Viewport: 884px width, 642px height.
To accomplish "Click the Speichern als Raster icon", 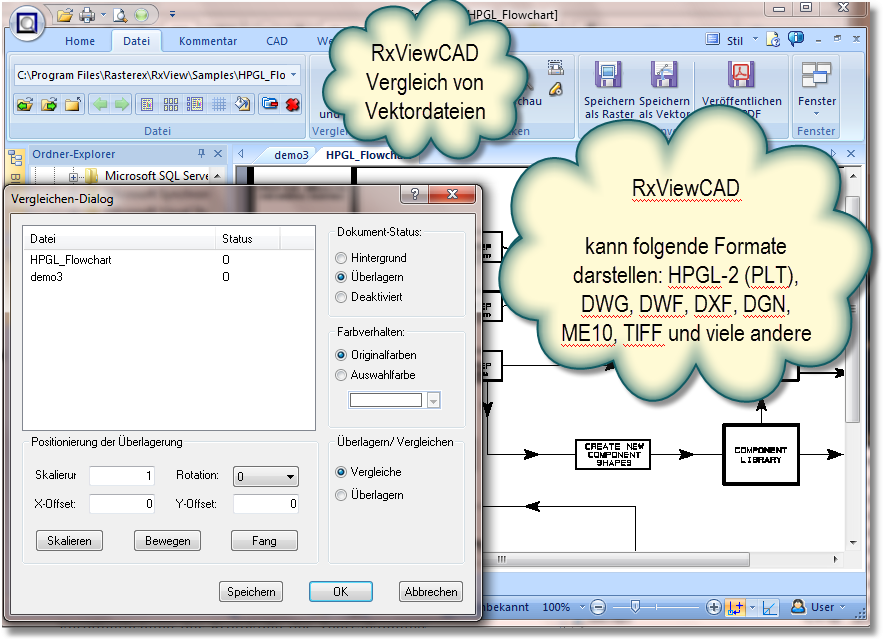I will 608,74.
